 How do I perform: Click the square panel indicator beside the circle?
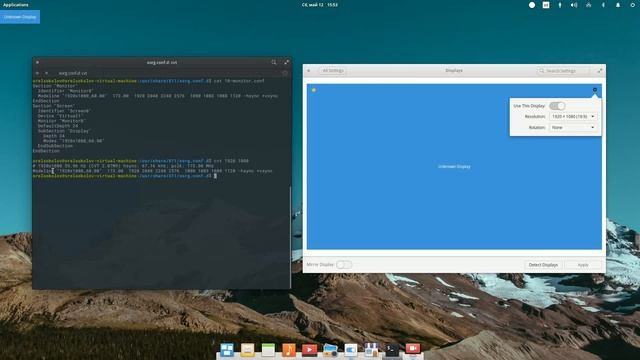click(x=546, y=5)
